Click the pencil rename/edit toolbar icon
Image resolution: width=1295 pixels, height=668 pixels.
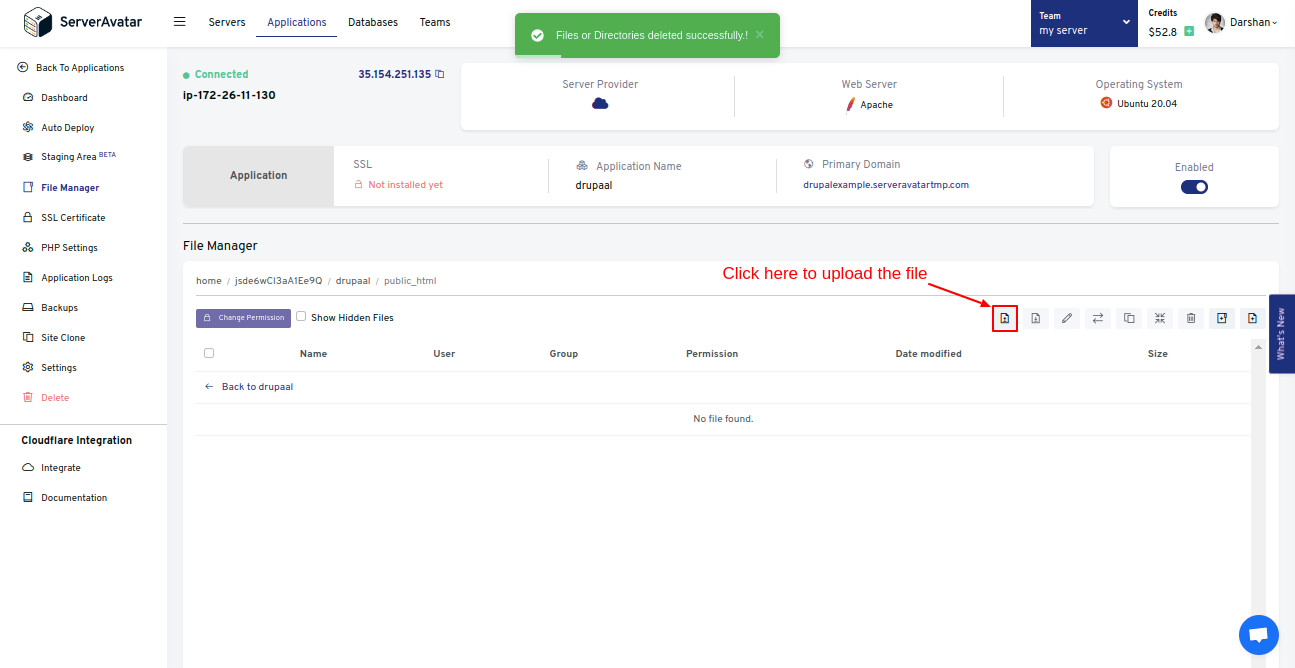click(1067, 318)
